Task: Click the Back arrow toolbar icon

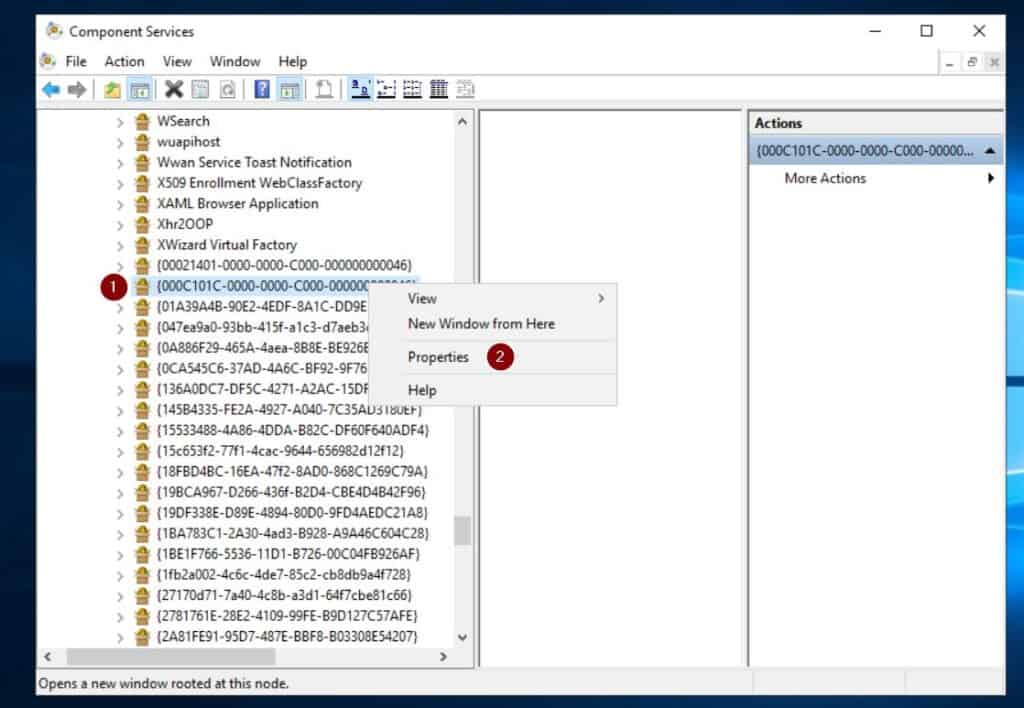Action: (x=50, y=89)
